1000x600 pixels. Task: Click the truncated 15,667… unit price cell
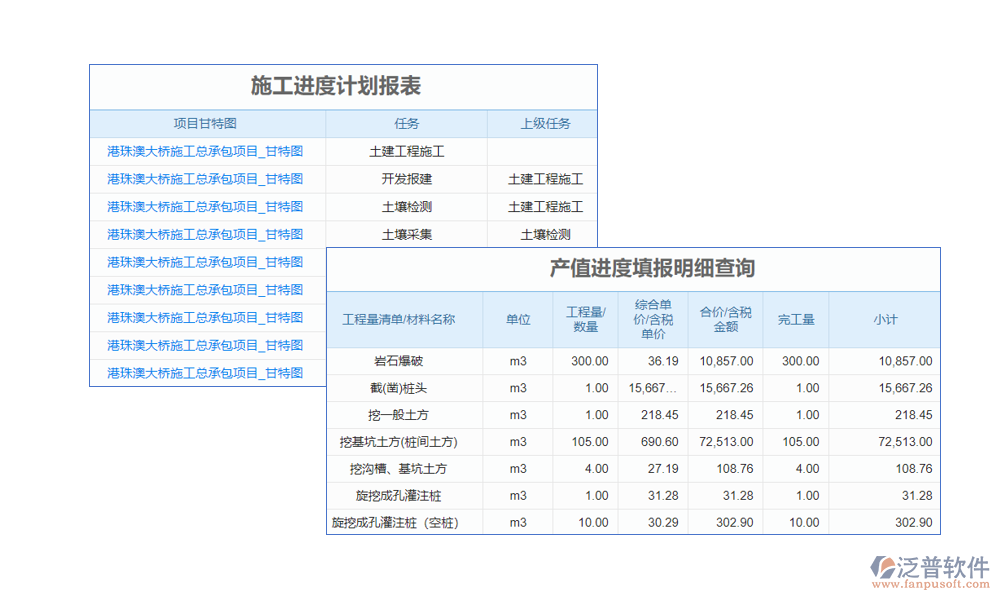[x=653, y=388]
